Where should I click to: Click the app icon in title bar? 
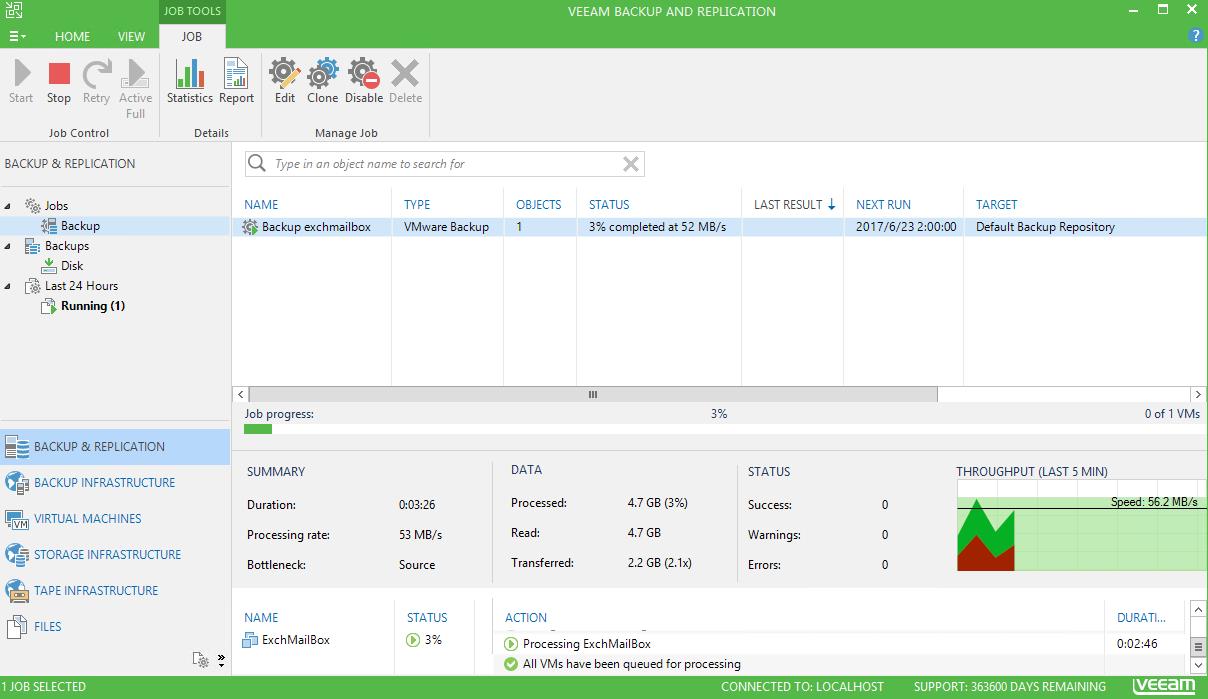(14, 12)
